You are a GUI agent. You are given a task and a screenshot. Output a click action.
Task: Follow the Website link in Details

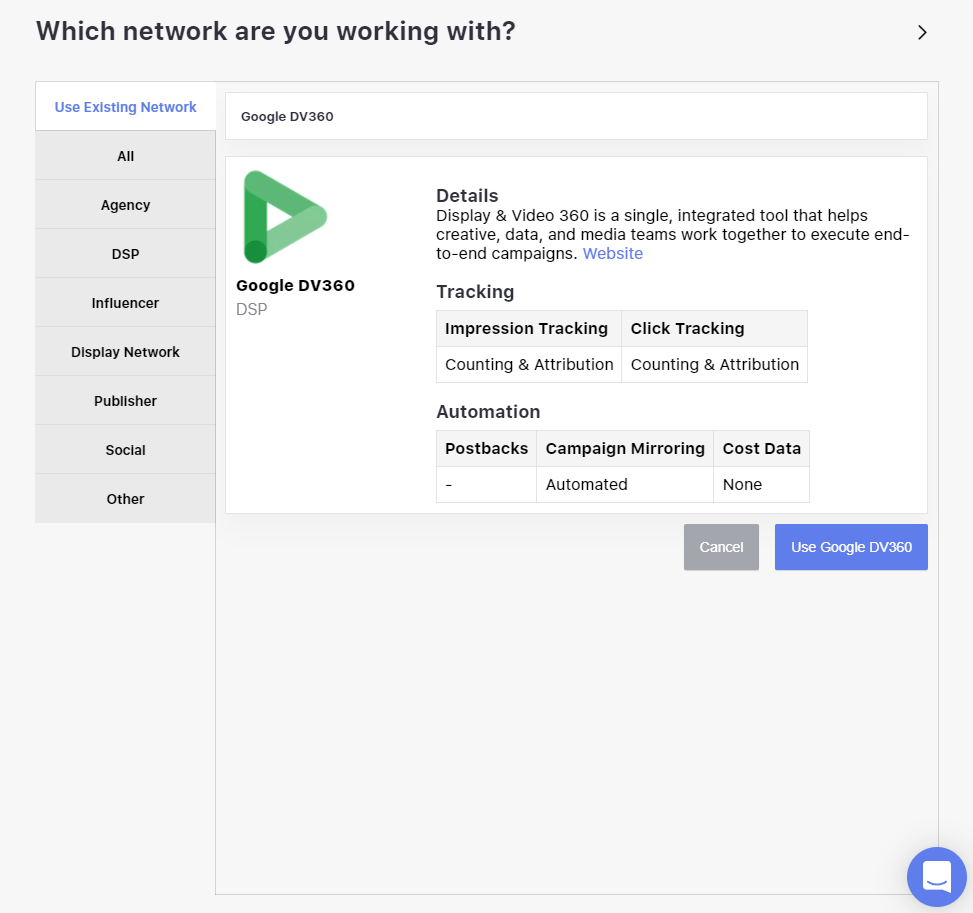point(612,254)
